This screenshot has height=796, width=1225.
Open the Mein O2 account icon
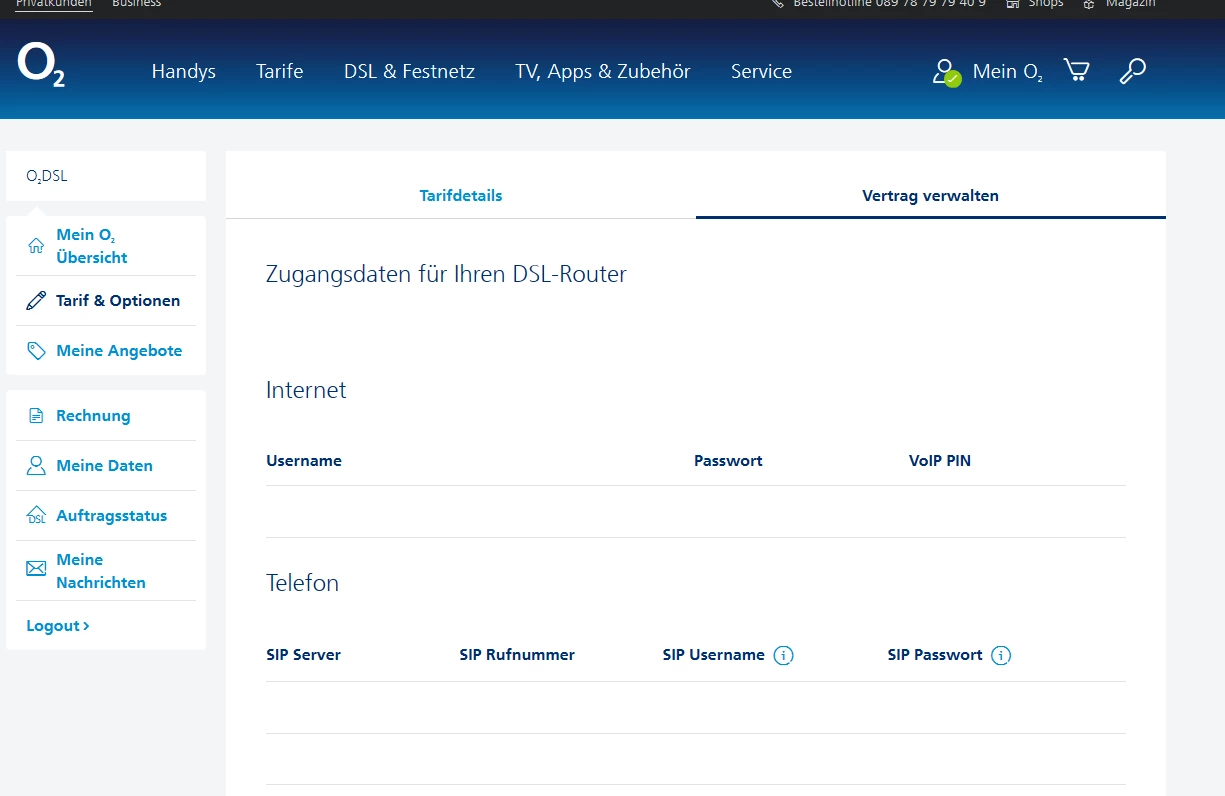point(945,72)
